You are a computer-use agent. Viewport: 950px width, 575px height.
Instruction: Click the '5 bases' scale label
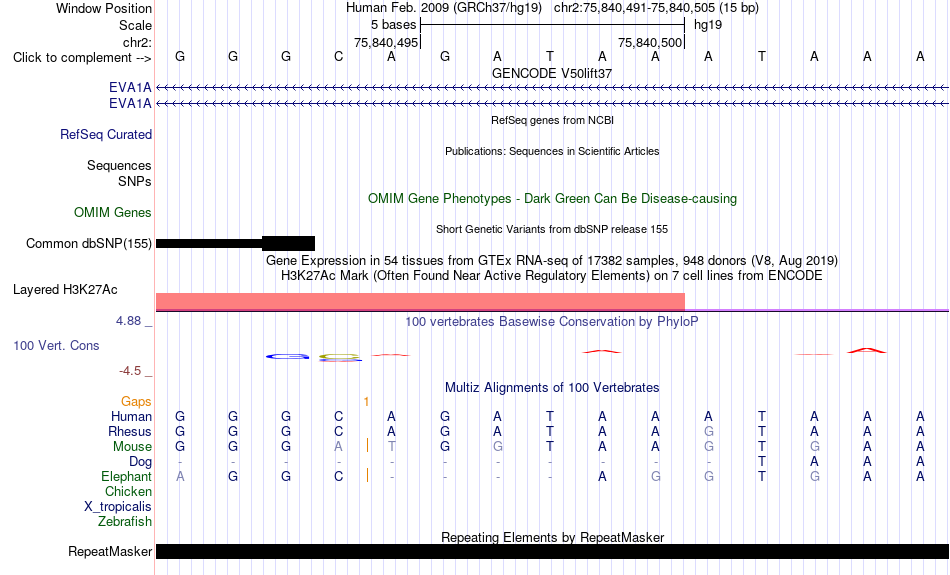point(393,25)
